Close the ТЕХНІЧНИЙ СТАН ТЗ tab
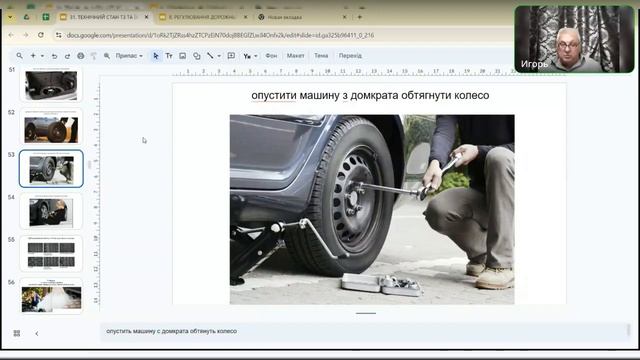 (x=147, y=17)
